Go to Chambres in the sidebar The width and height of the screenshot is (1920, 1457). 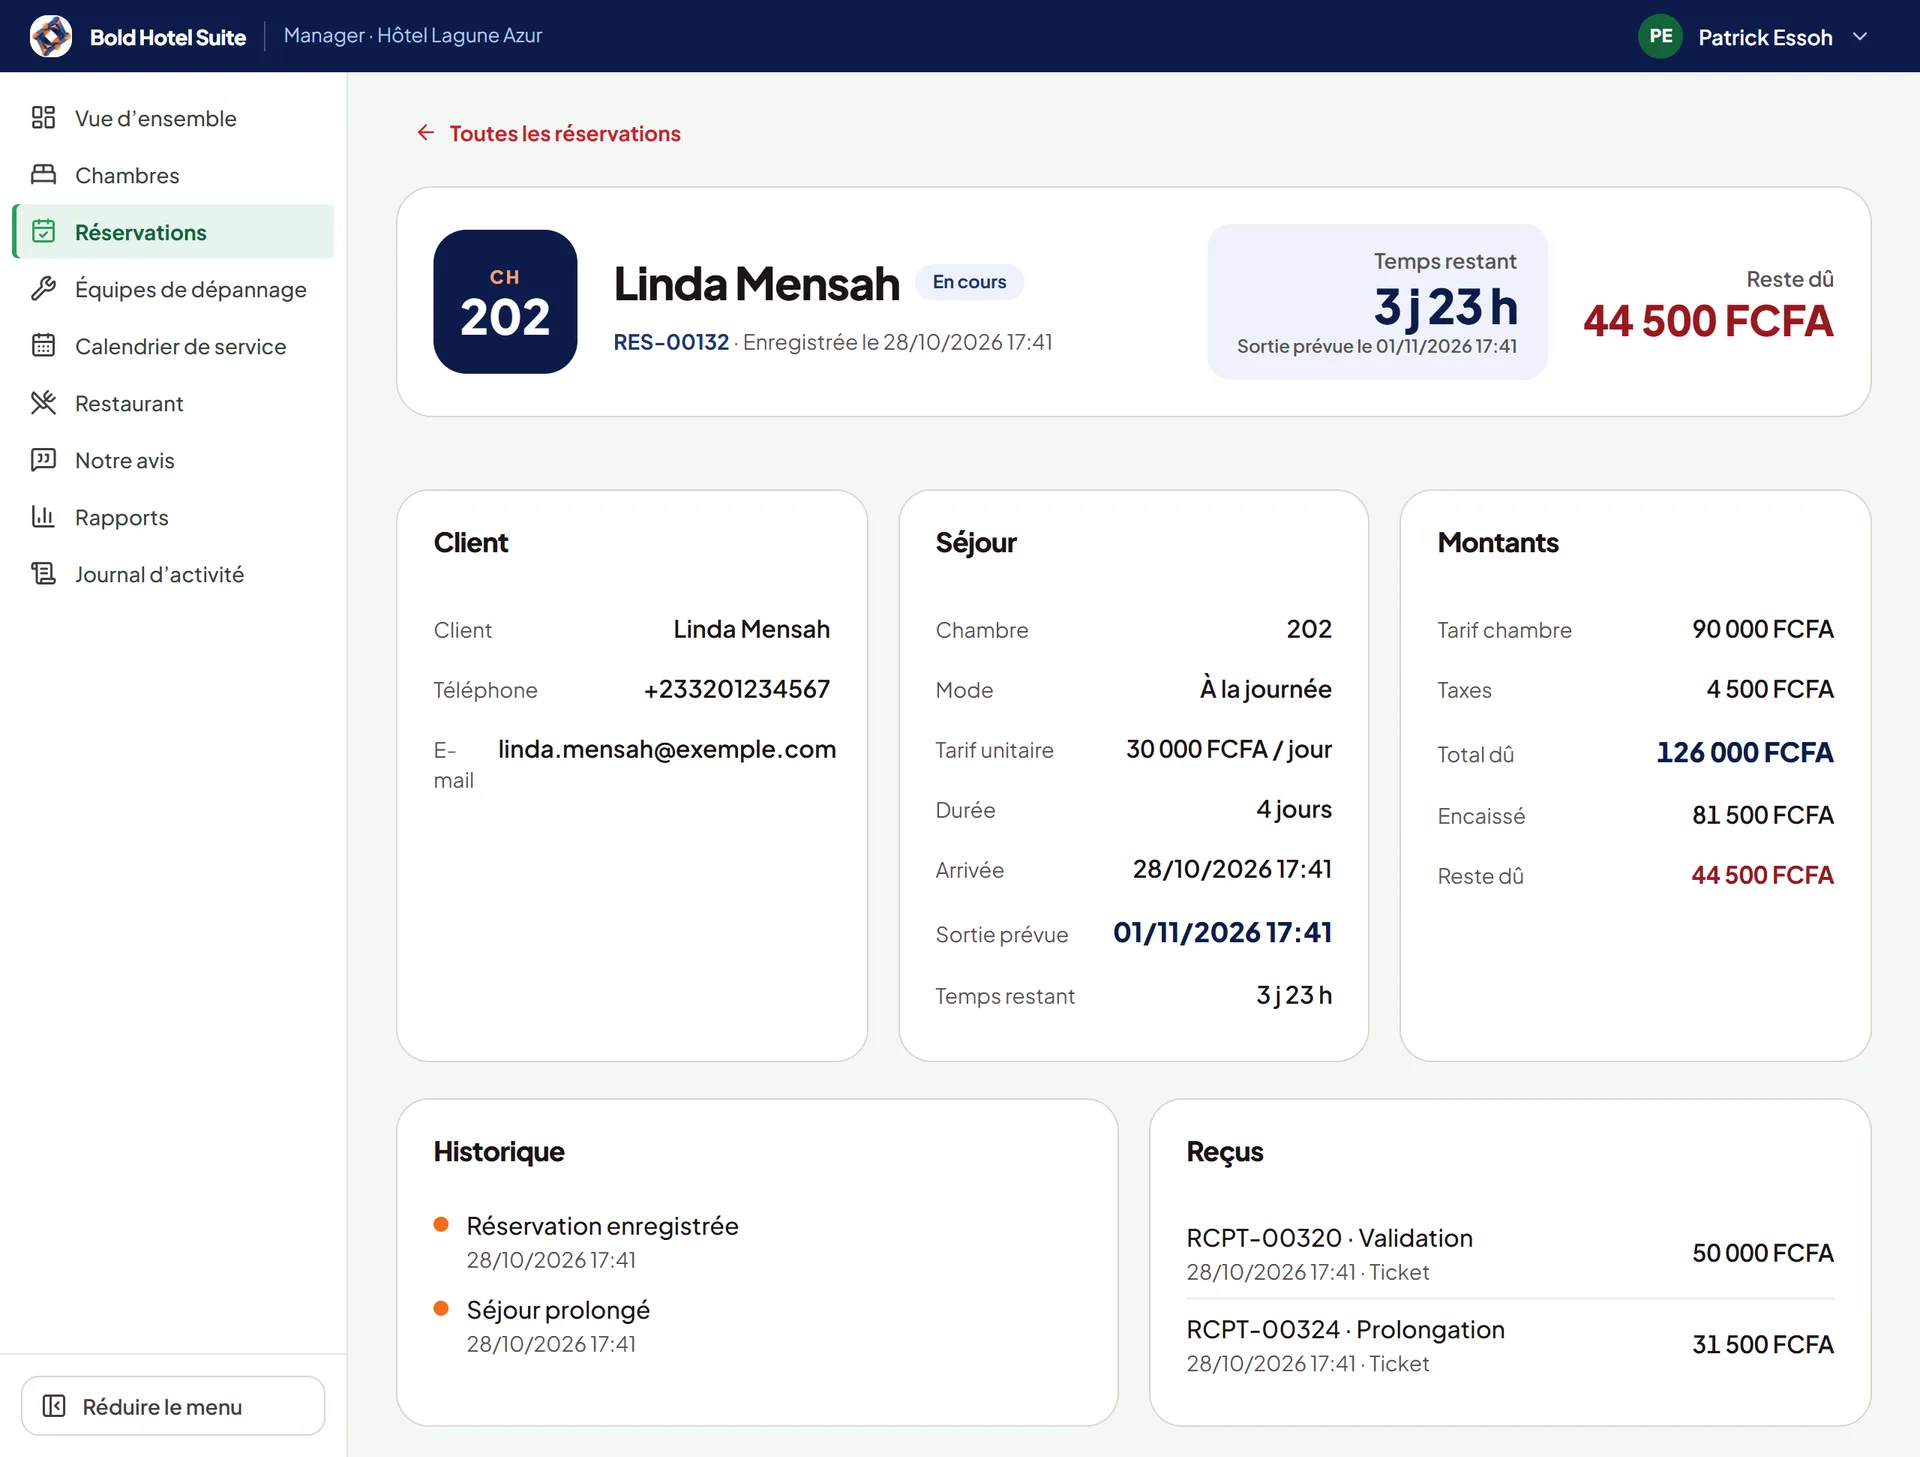click(x=174, y=175)
